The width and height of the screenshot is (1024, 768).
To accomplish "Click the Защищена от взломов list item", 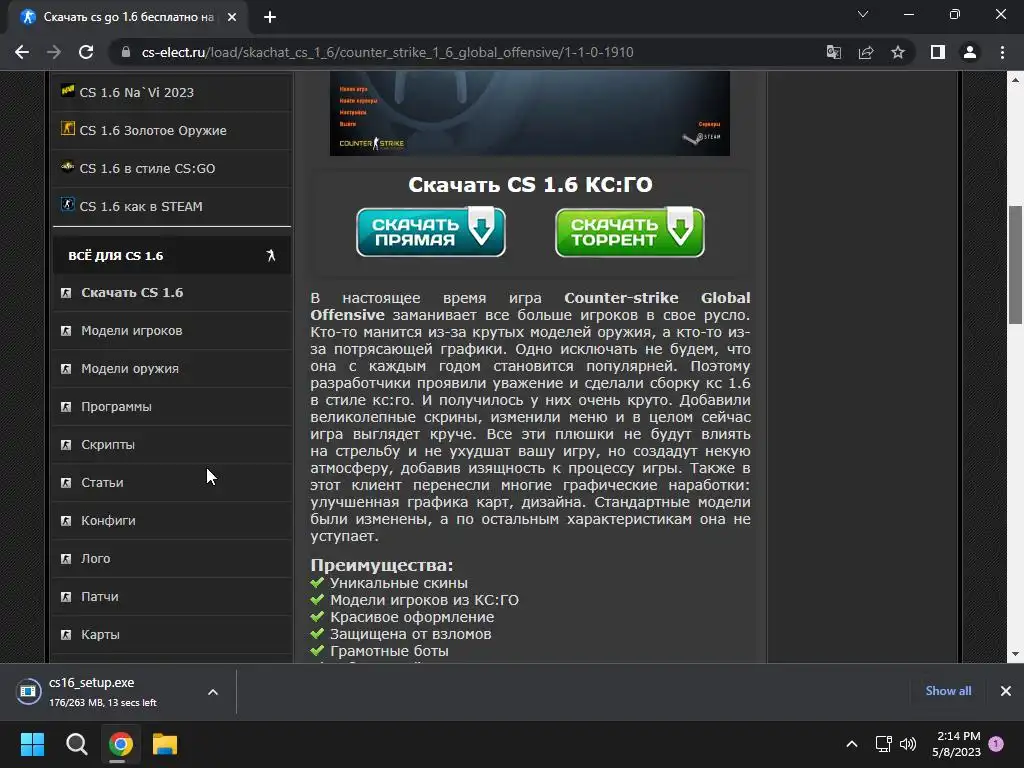I will point(410,633).
